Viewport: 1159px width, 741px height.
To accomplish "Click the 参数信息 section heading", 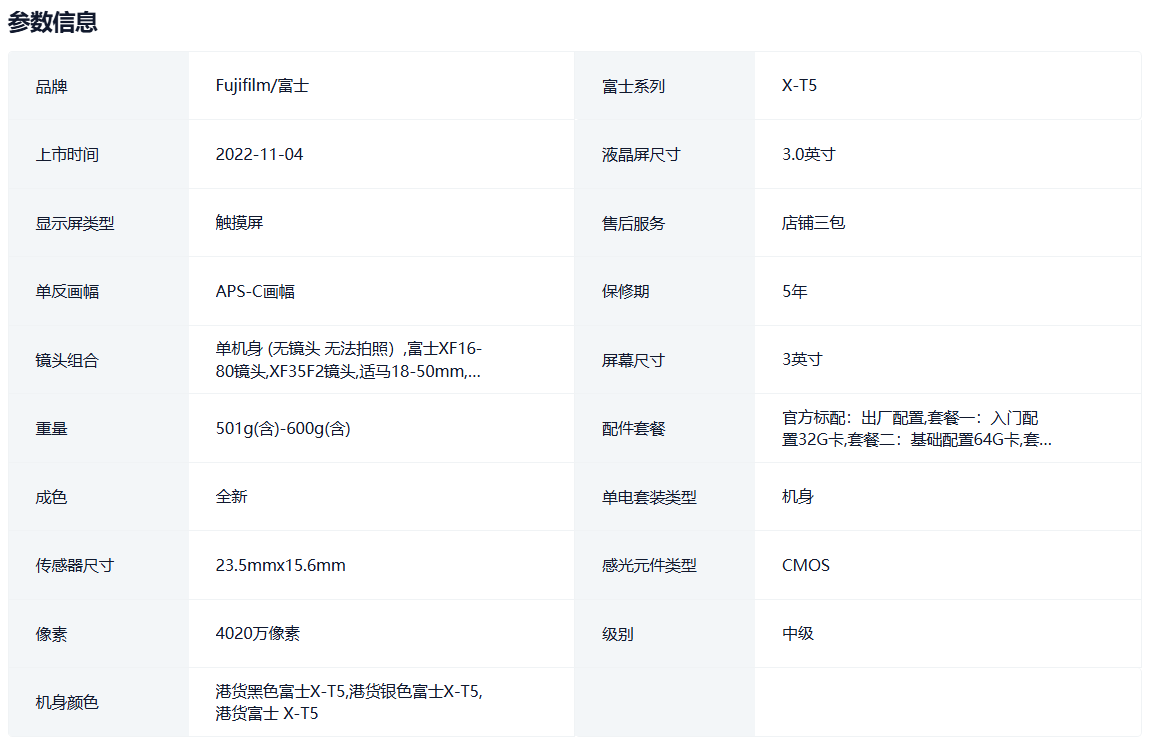I will (x=53, y=22).
